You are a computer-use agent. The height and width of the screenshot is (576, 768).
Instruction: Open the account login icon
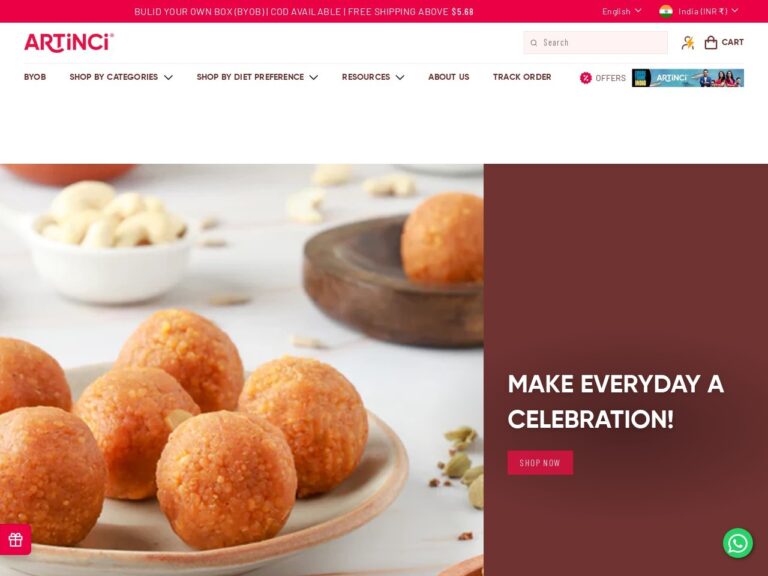[688, 43]
